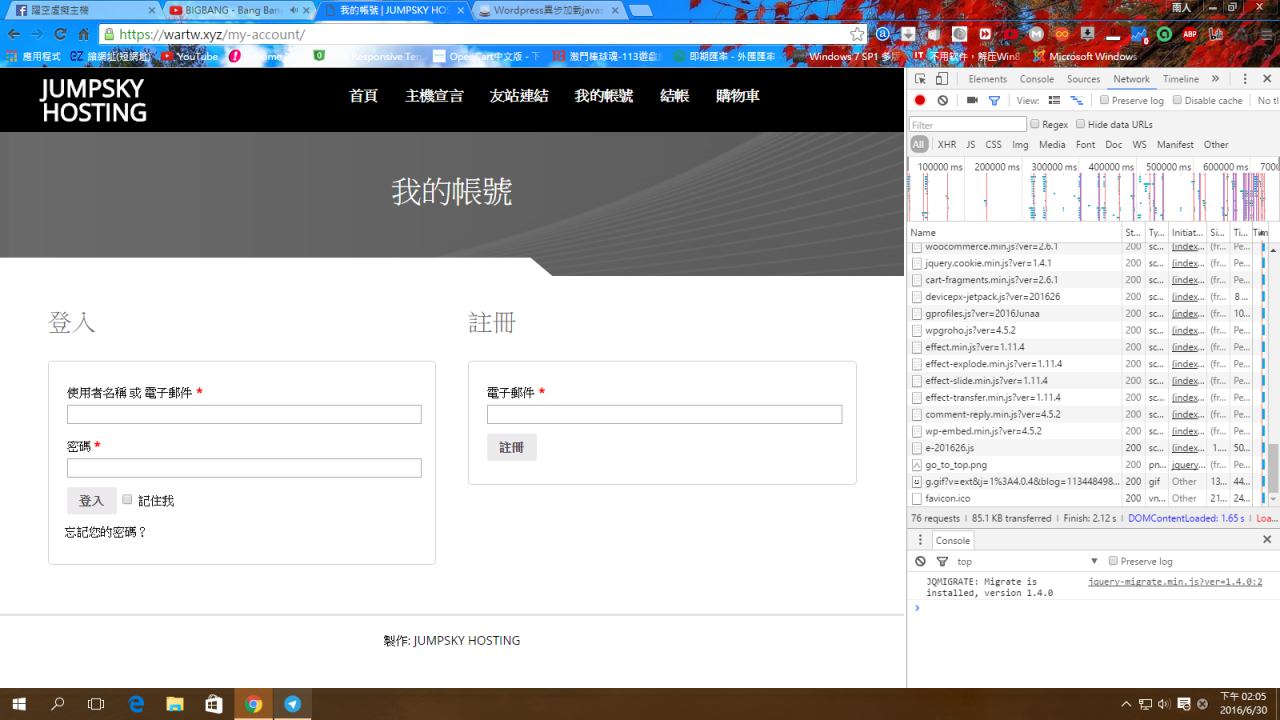Image resolution: width=1280 pixels, height=720 pixels.
Task: Clear the Network log
Action: click(x=942, y=100)
